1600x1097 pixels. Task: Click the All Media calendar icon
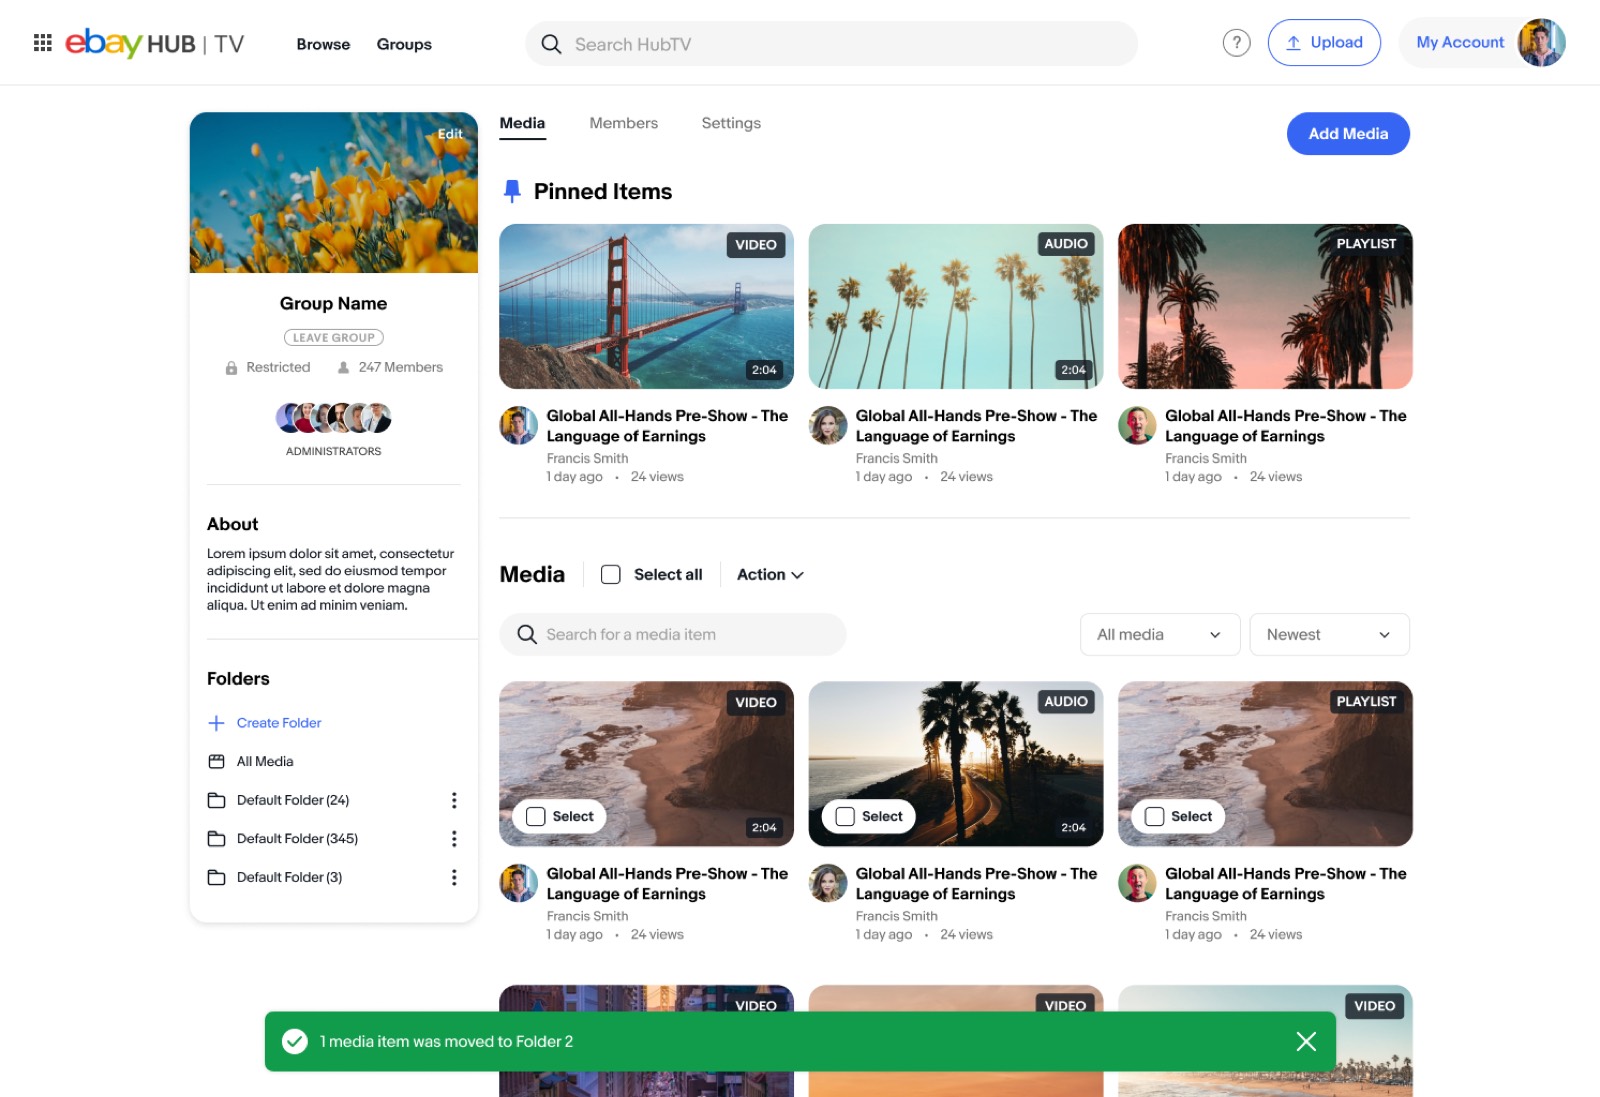point(216,762)
